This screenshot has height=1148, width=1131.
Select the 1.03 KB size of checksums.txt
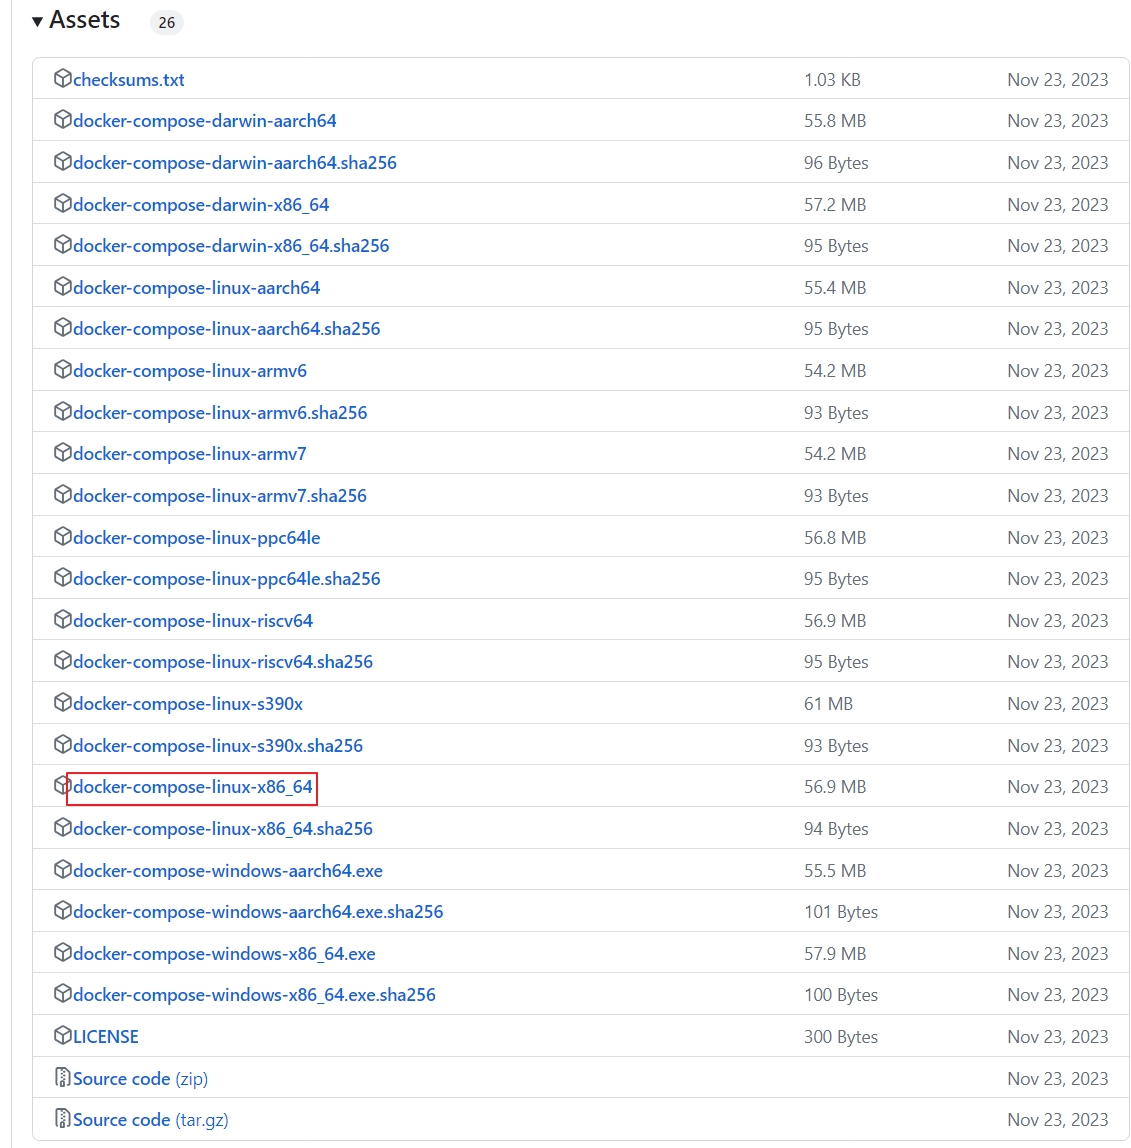click(832, 80)
